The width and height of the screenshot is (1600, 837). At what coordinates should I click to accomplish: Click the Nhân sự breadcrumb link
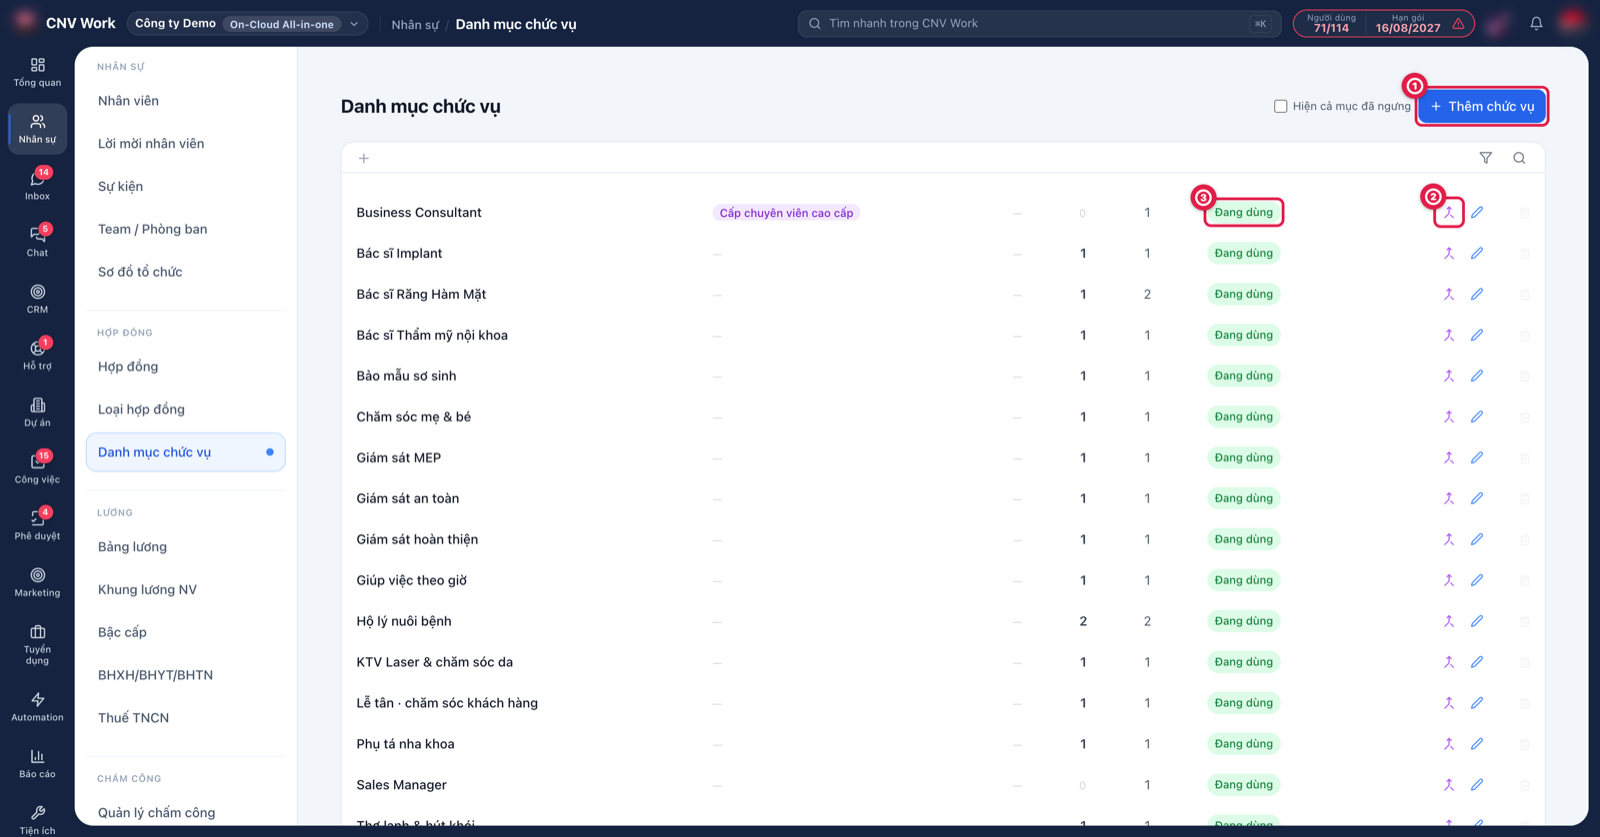coord(415,24)
